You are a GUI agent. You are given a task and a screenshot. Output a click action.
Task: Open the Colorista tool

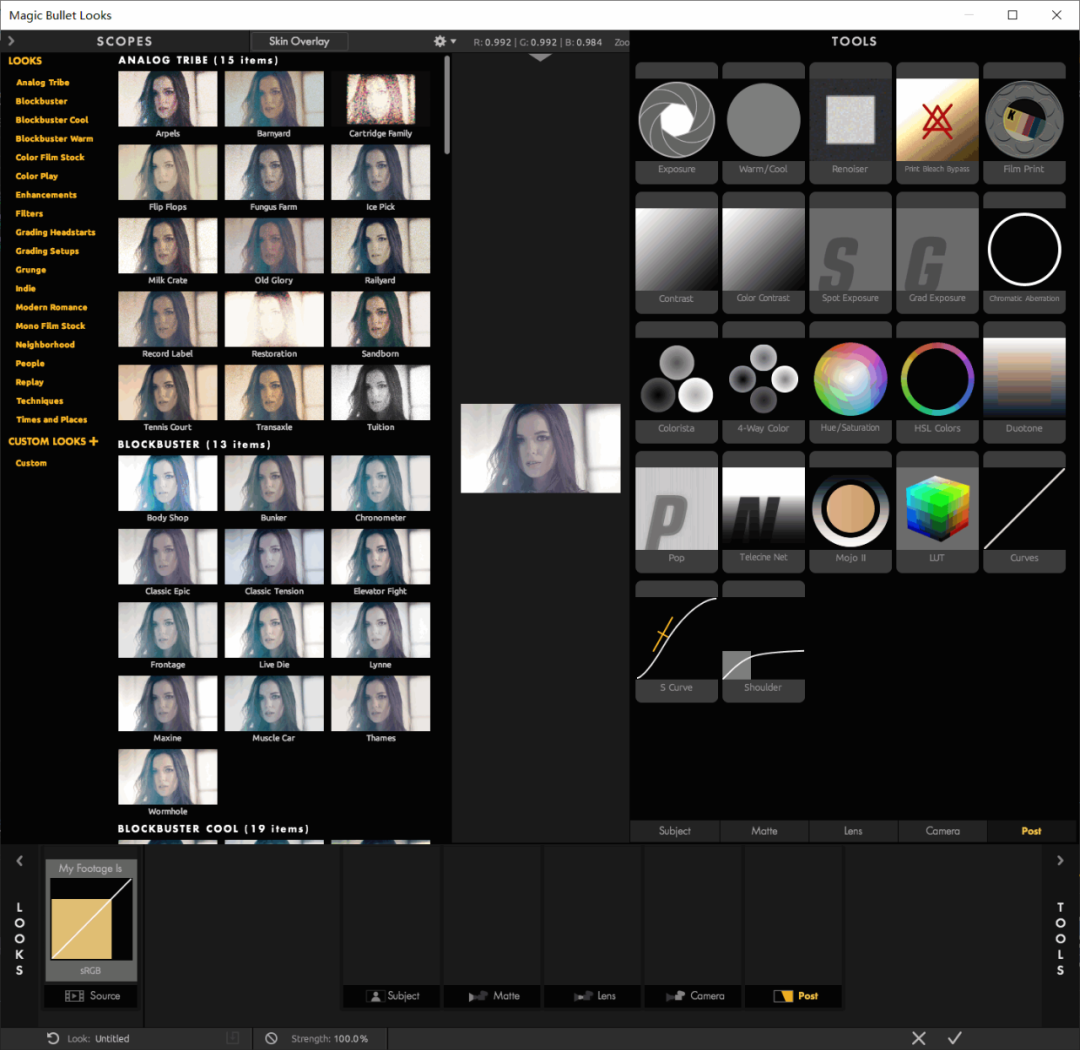pos(676,382)
